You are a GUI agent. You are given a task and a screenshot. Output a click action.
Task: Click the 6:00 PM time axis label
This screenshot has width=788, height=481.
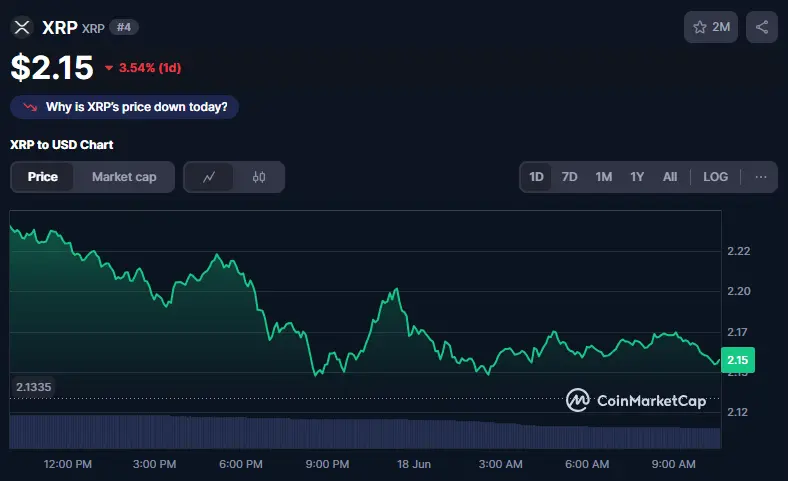[241, 464]
